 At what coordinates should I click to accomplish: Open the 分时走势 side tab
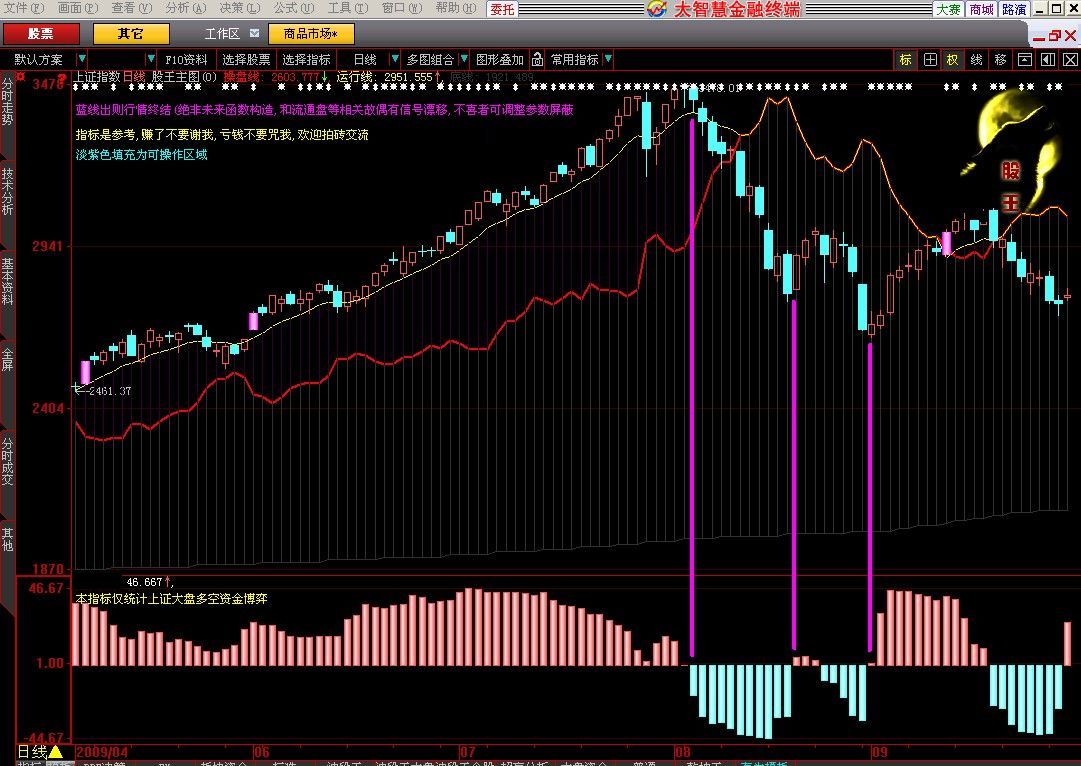7,101
